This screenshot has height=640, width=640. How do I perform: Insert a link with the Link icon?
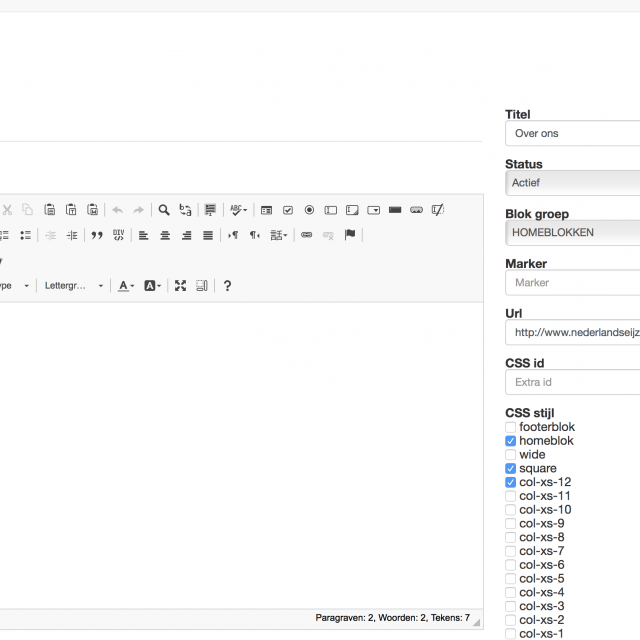(307, 235)
